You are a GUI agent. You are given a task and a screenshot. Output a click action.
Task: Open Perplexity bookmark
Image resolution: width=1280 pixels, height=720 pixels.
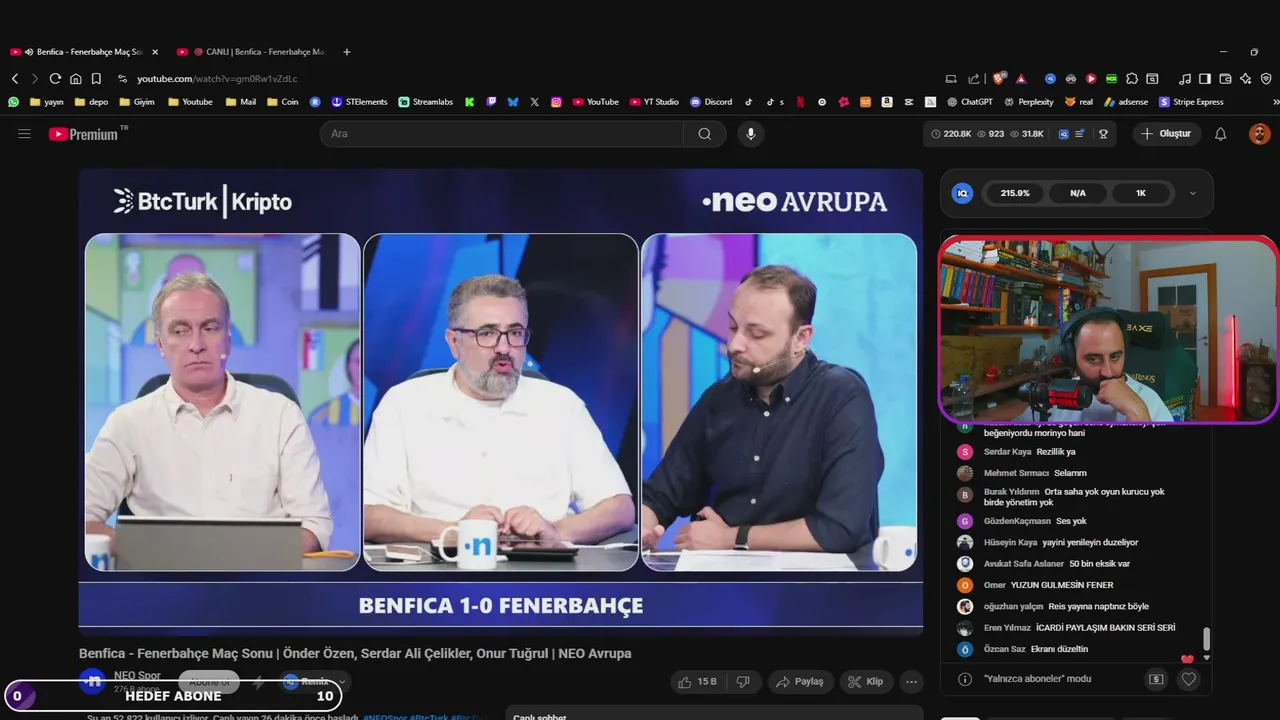(x=1028, y=102)
